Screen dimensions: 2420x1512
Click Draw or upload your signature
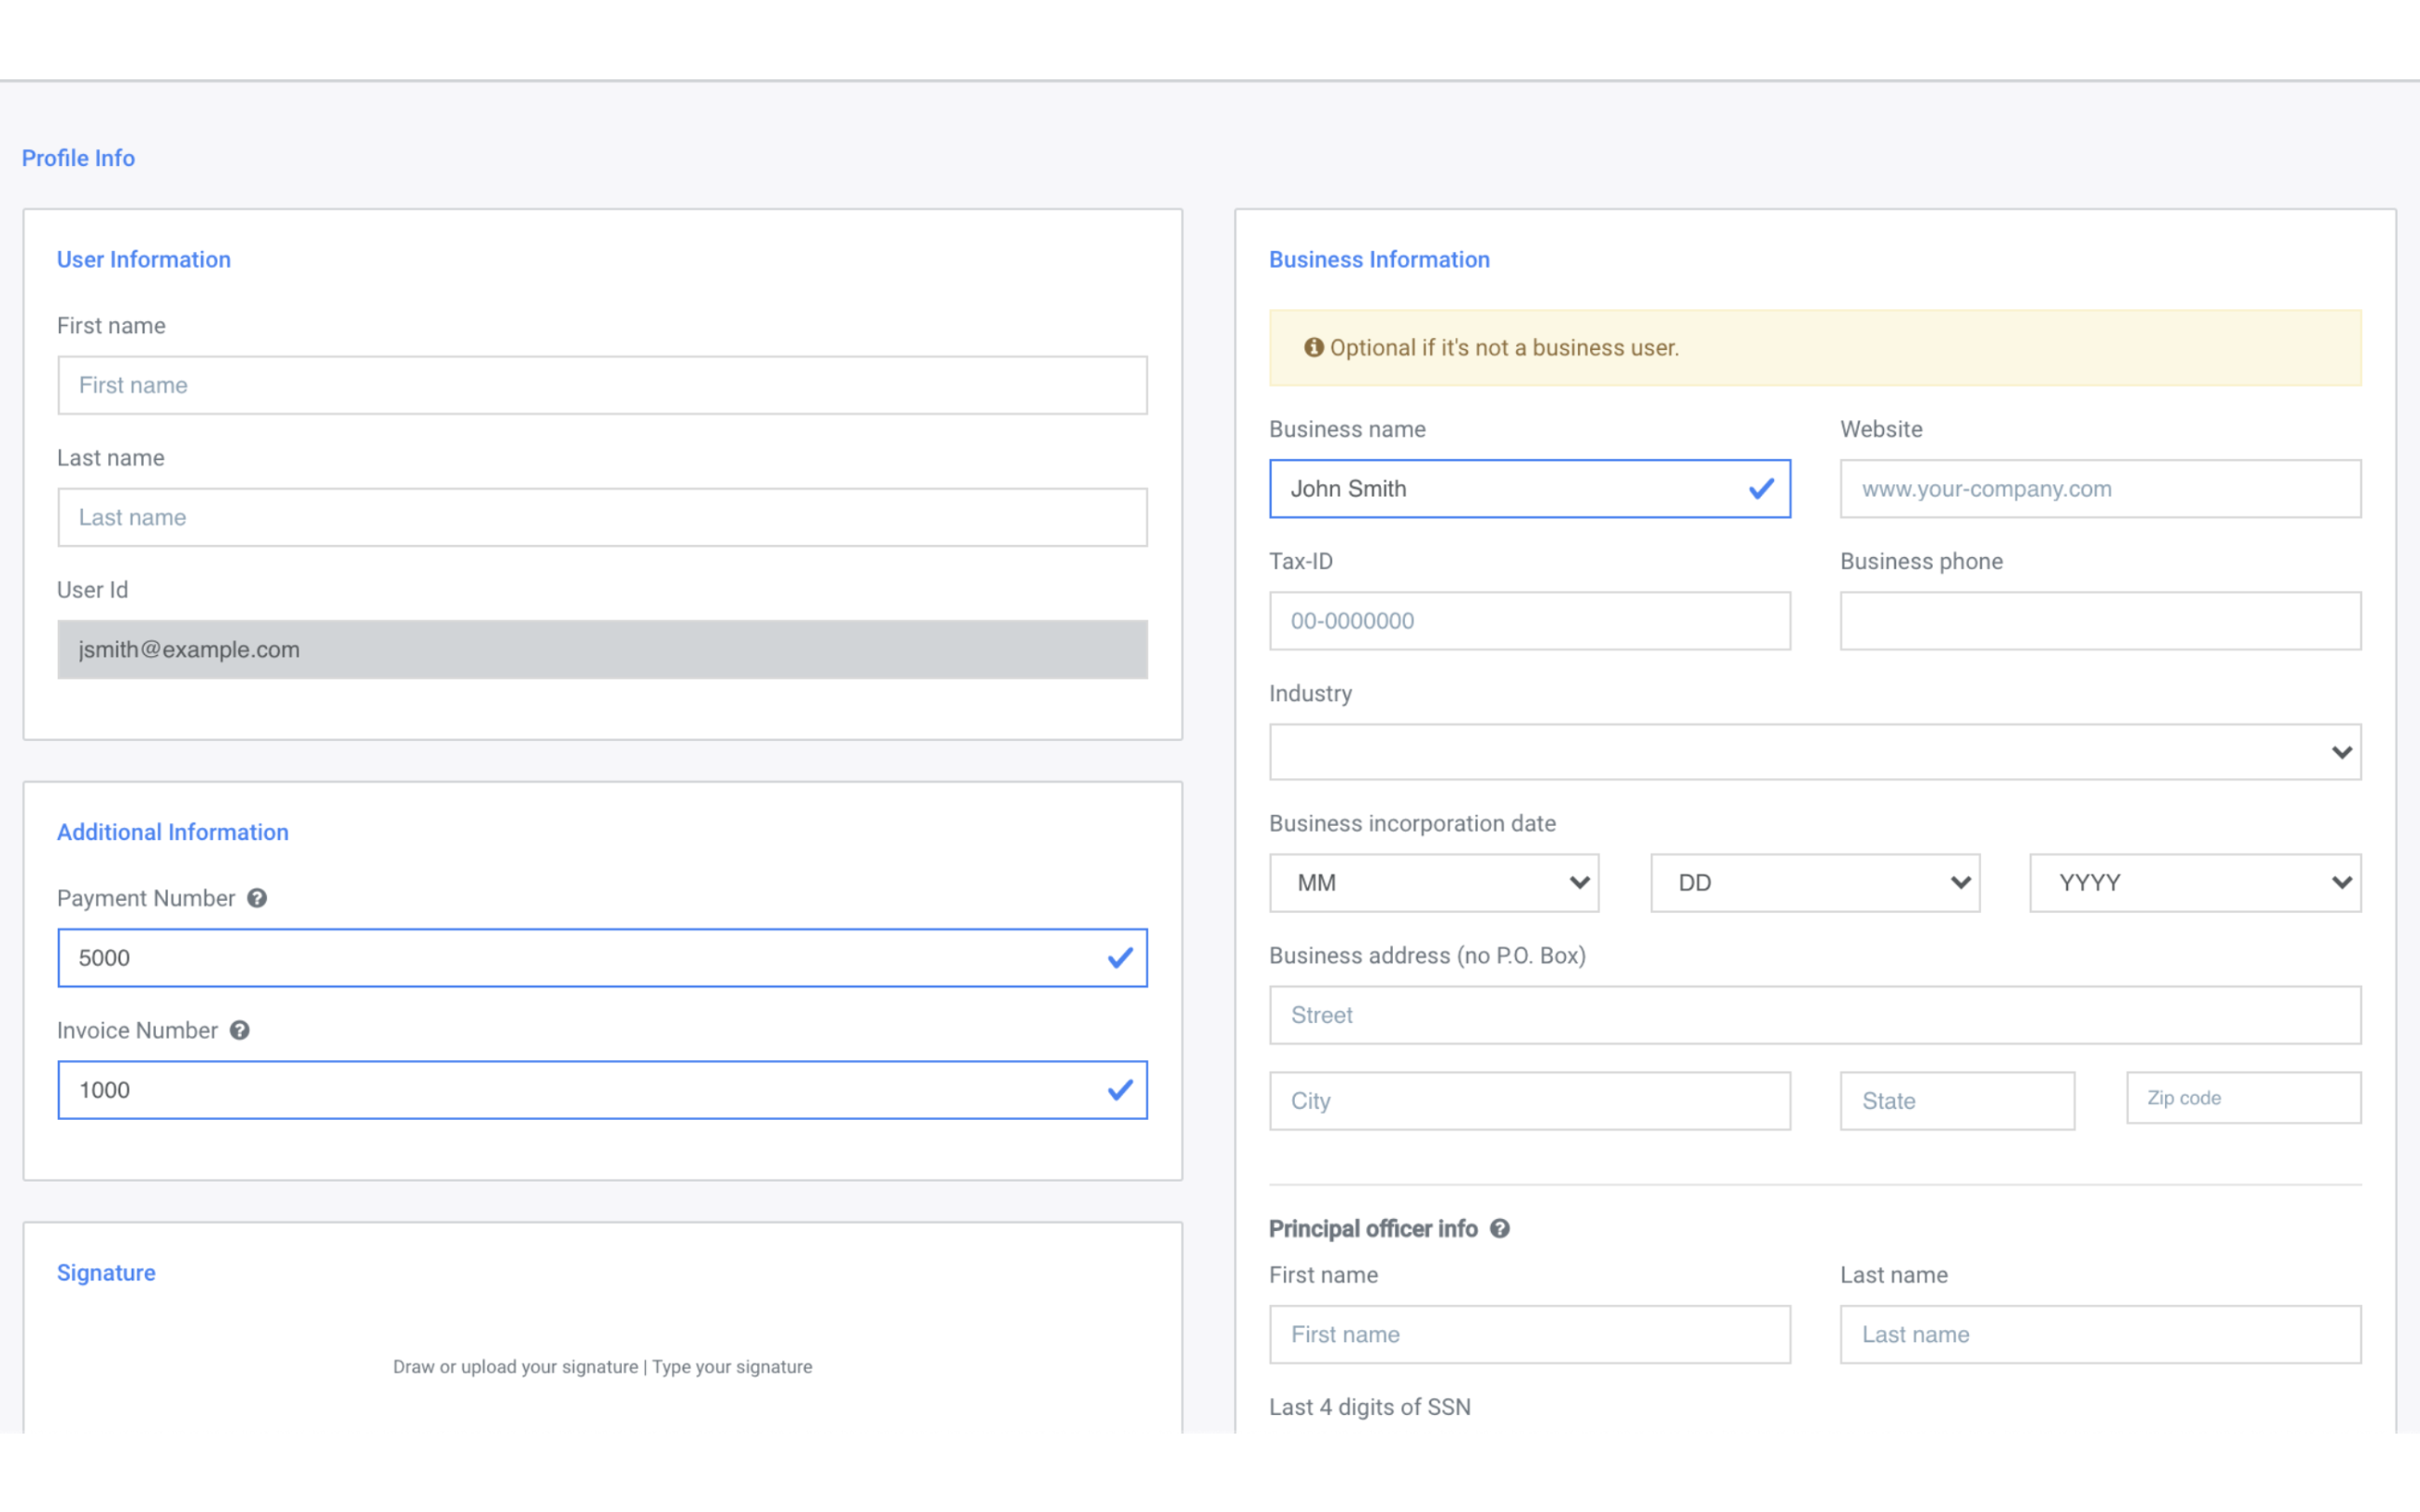pos(515,1367)
